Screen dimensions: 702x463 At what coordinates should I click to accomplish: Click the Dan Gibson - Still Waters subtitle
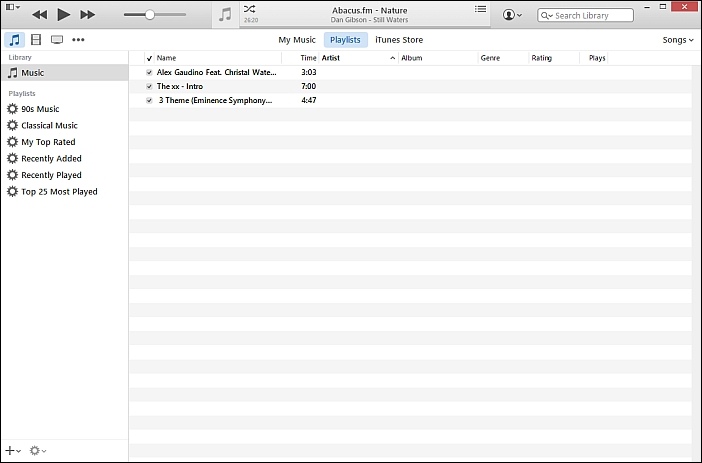click(369, 20)
